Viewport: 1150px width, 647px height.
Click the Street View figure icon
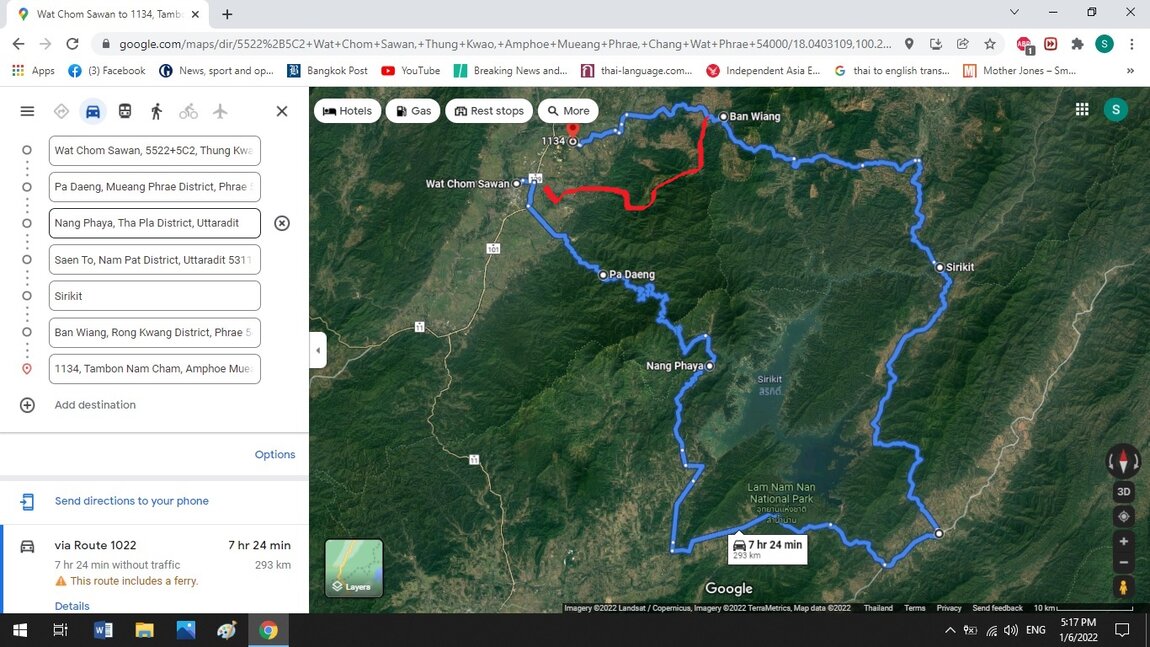(x=1122, y=588)
